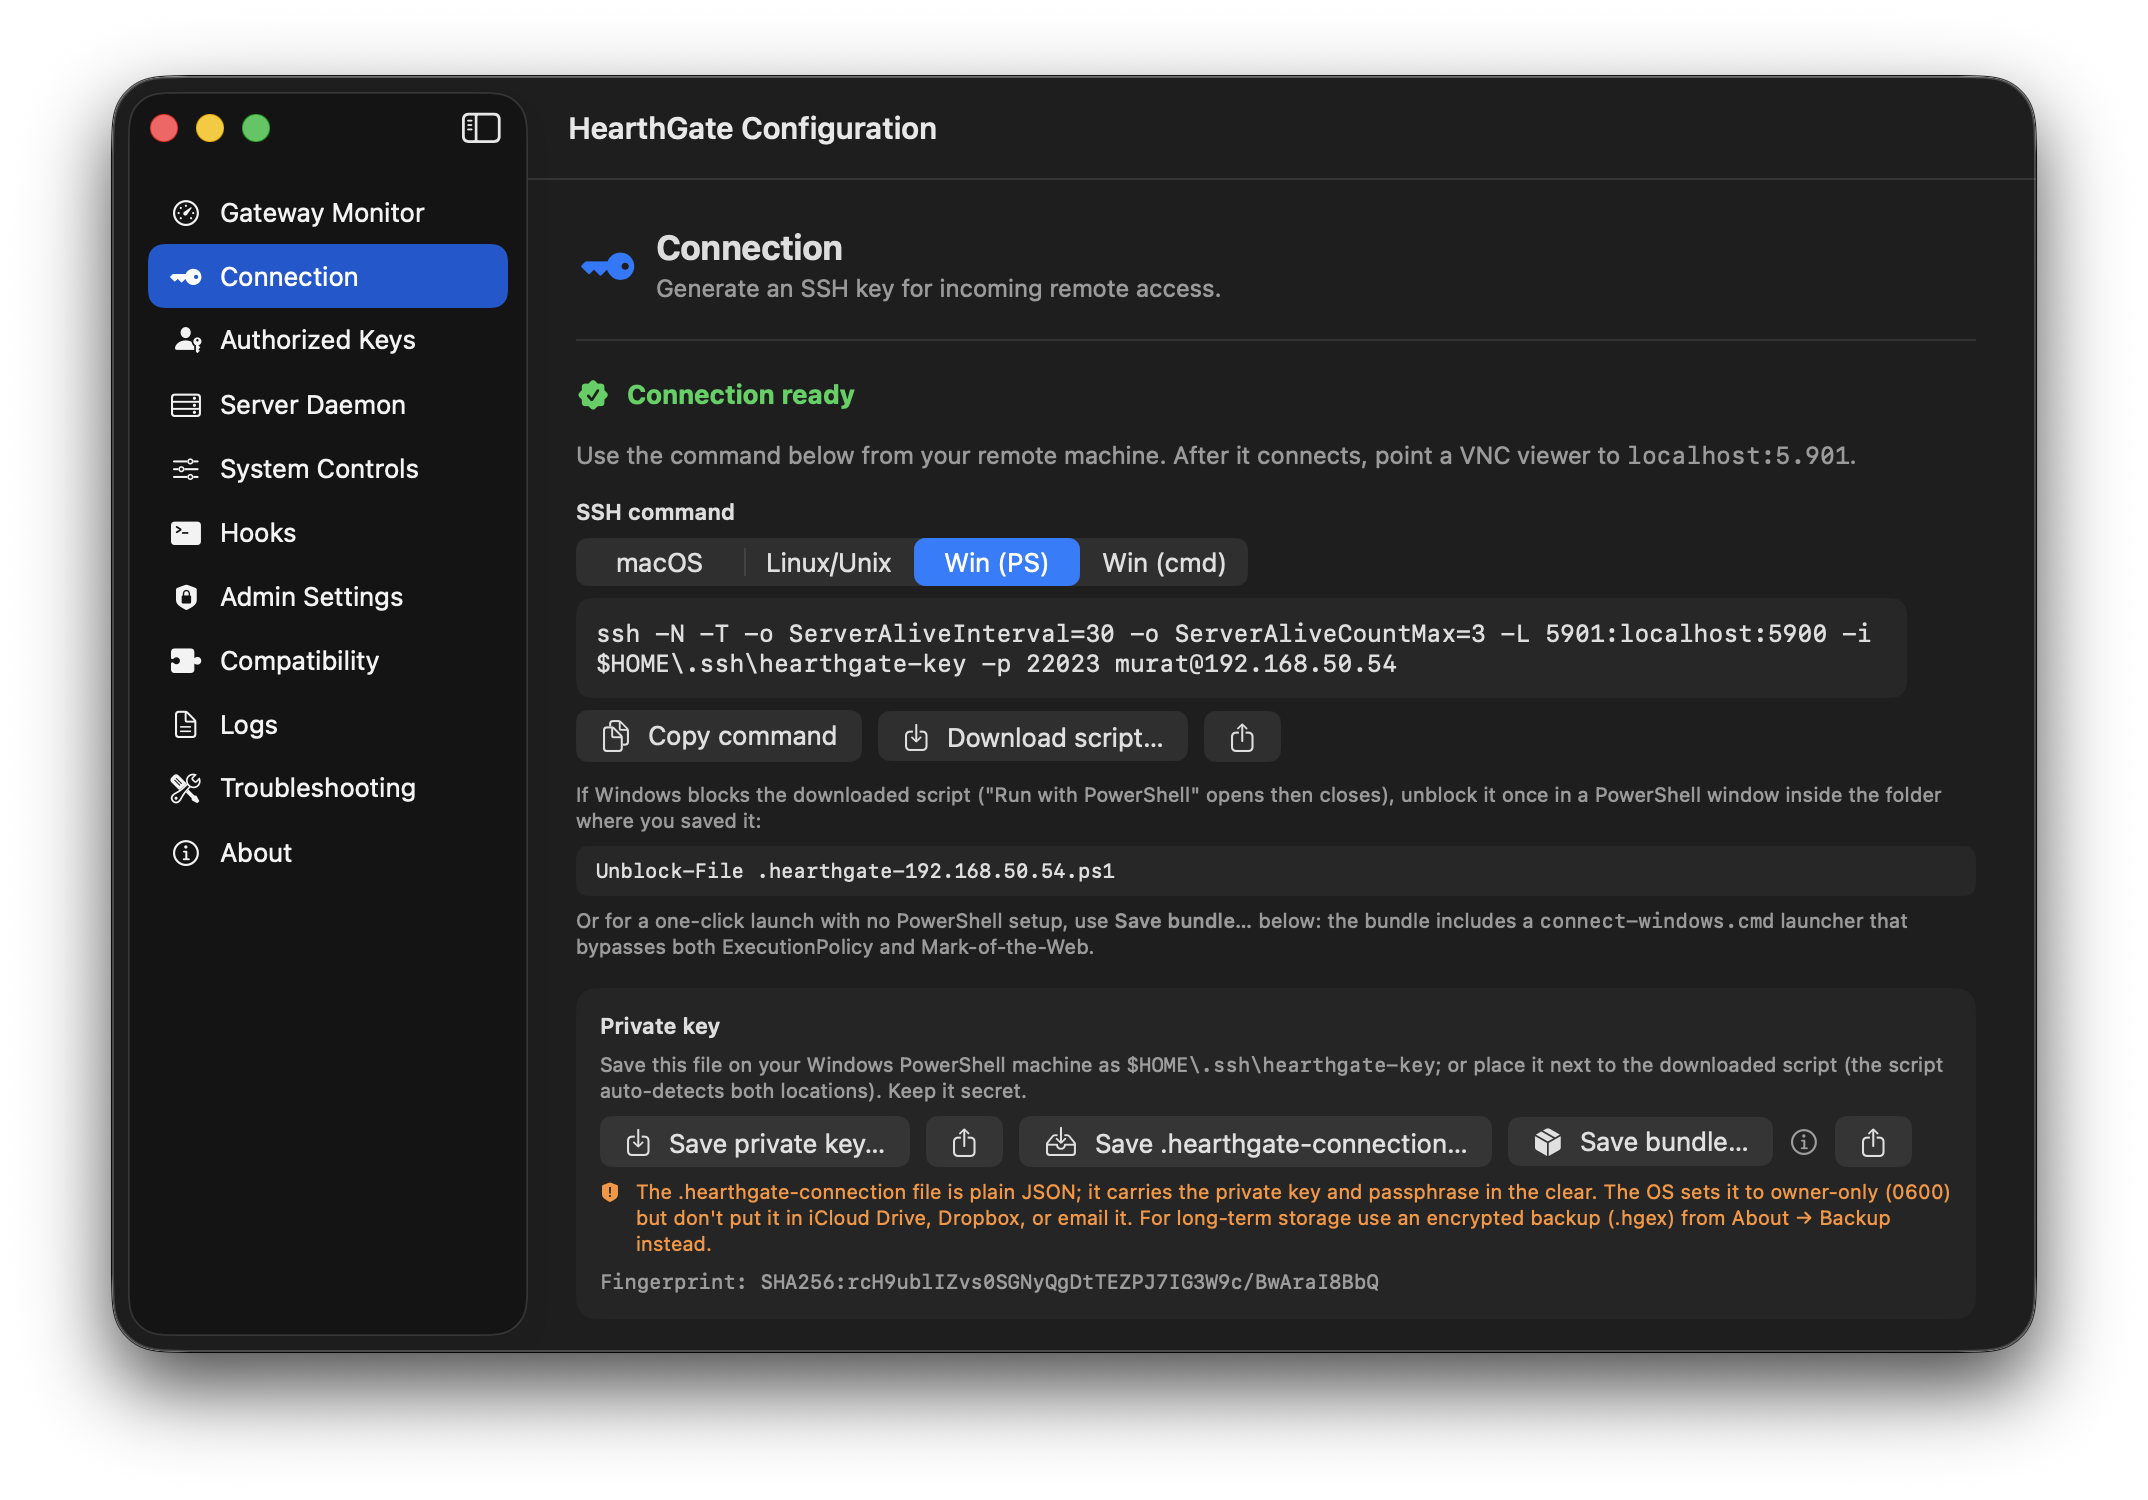Open the Troubleshooting page
The width and height of the screenshot is (2148, 1500).
327,788
